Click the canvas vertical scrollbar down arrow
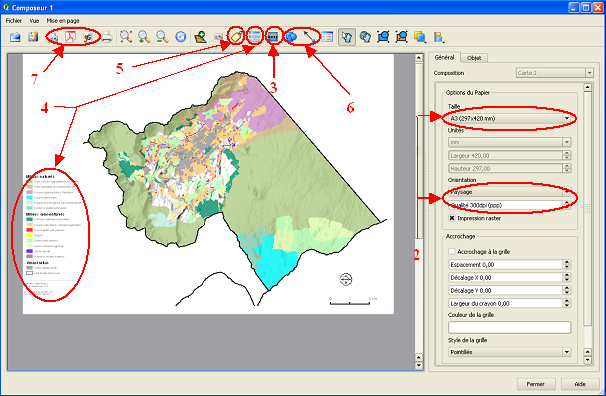Image resolution: width=606 pixels, height=396 pixels. click(x=419, y=365)
